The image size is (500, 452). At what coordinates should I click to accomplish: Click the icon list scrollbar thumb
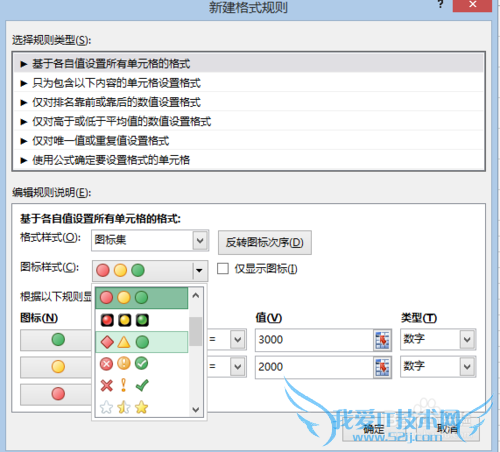196,331
